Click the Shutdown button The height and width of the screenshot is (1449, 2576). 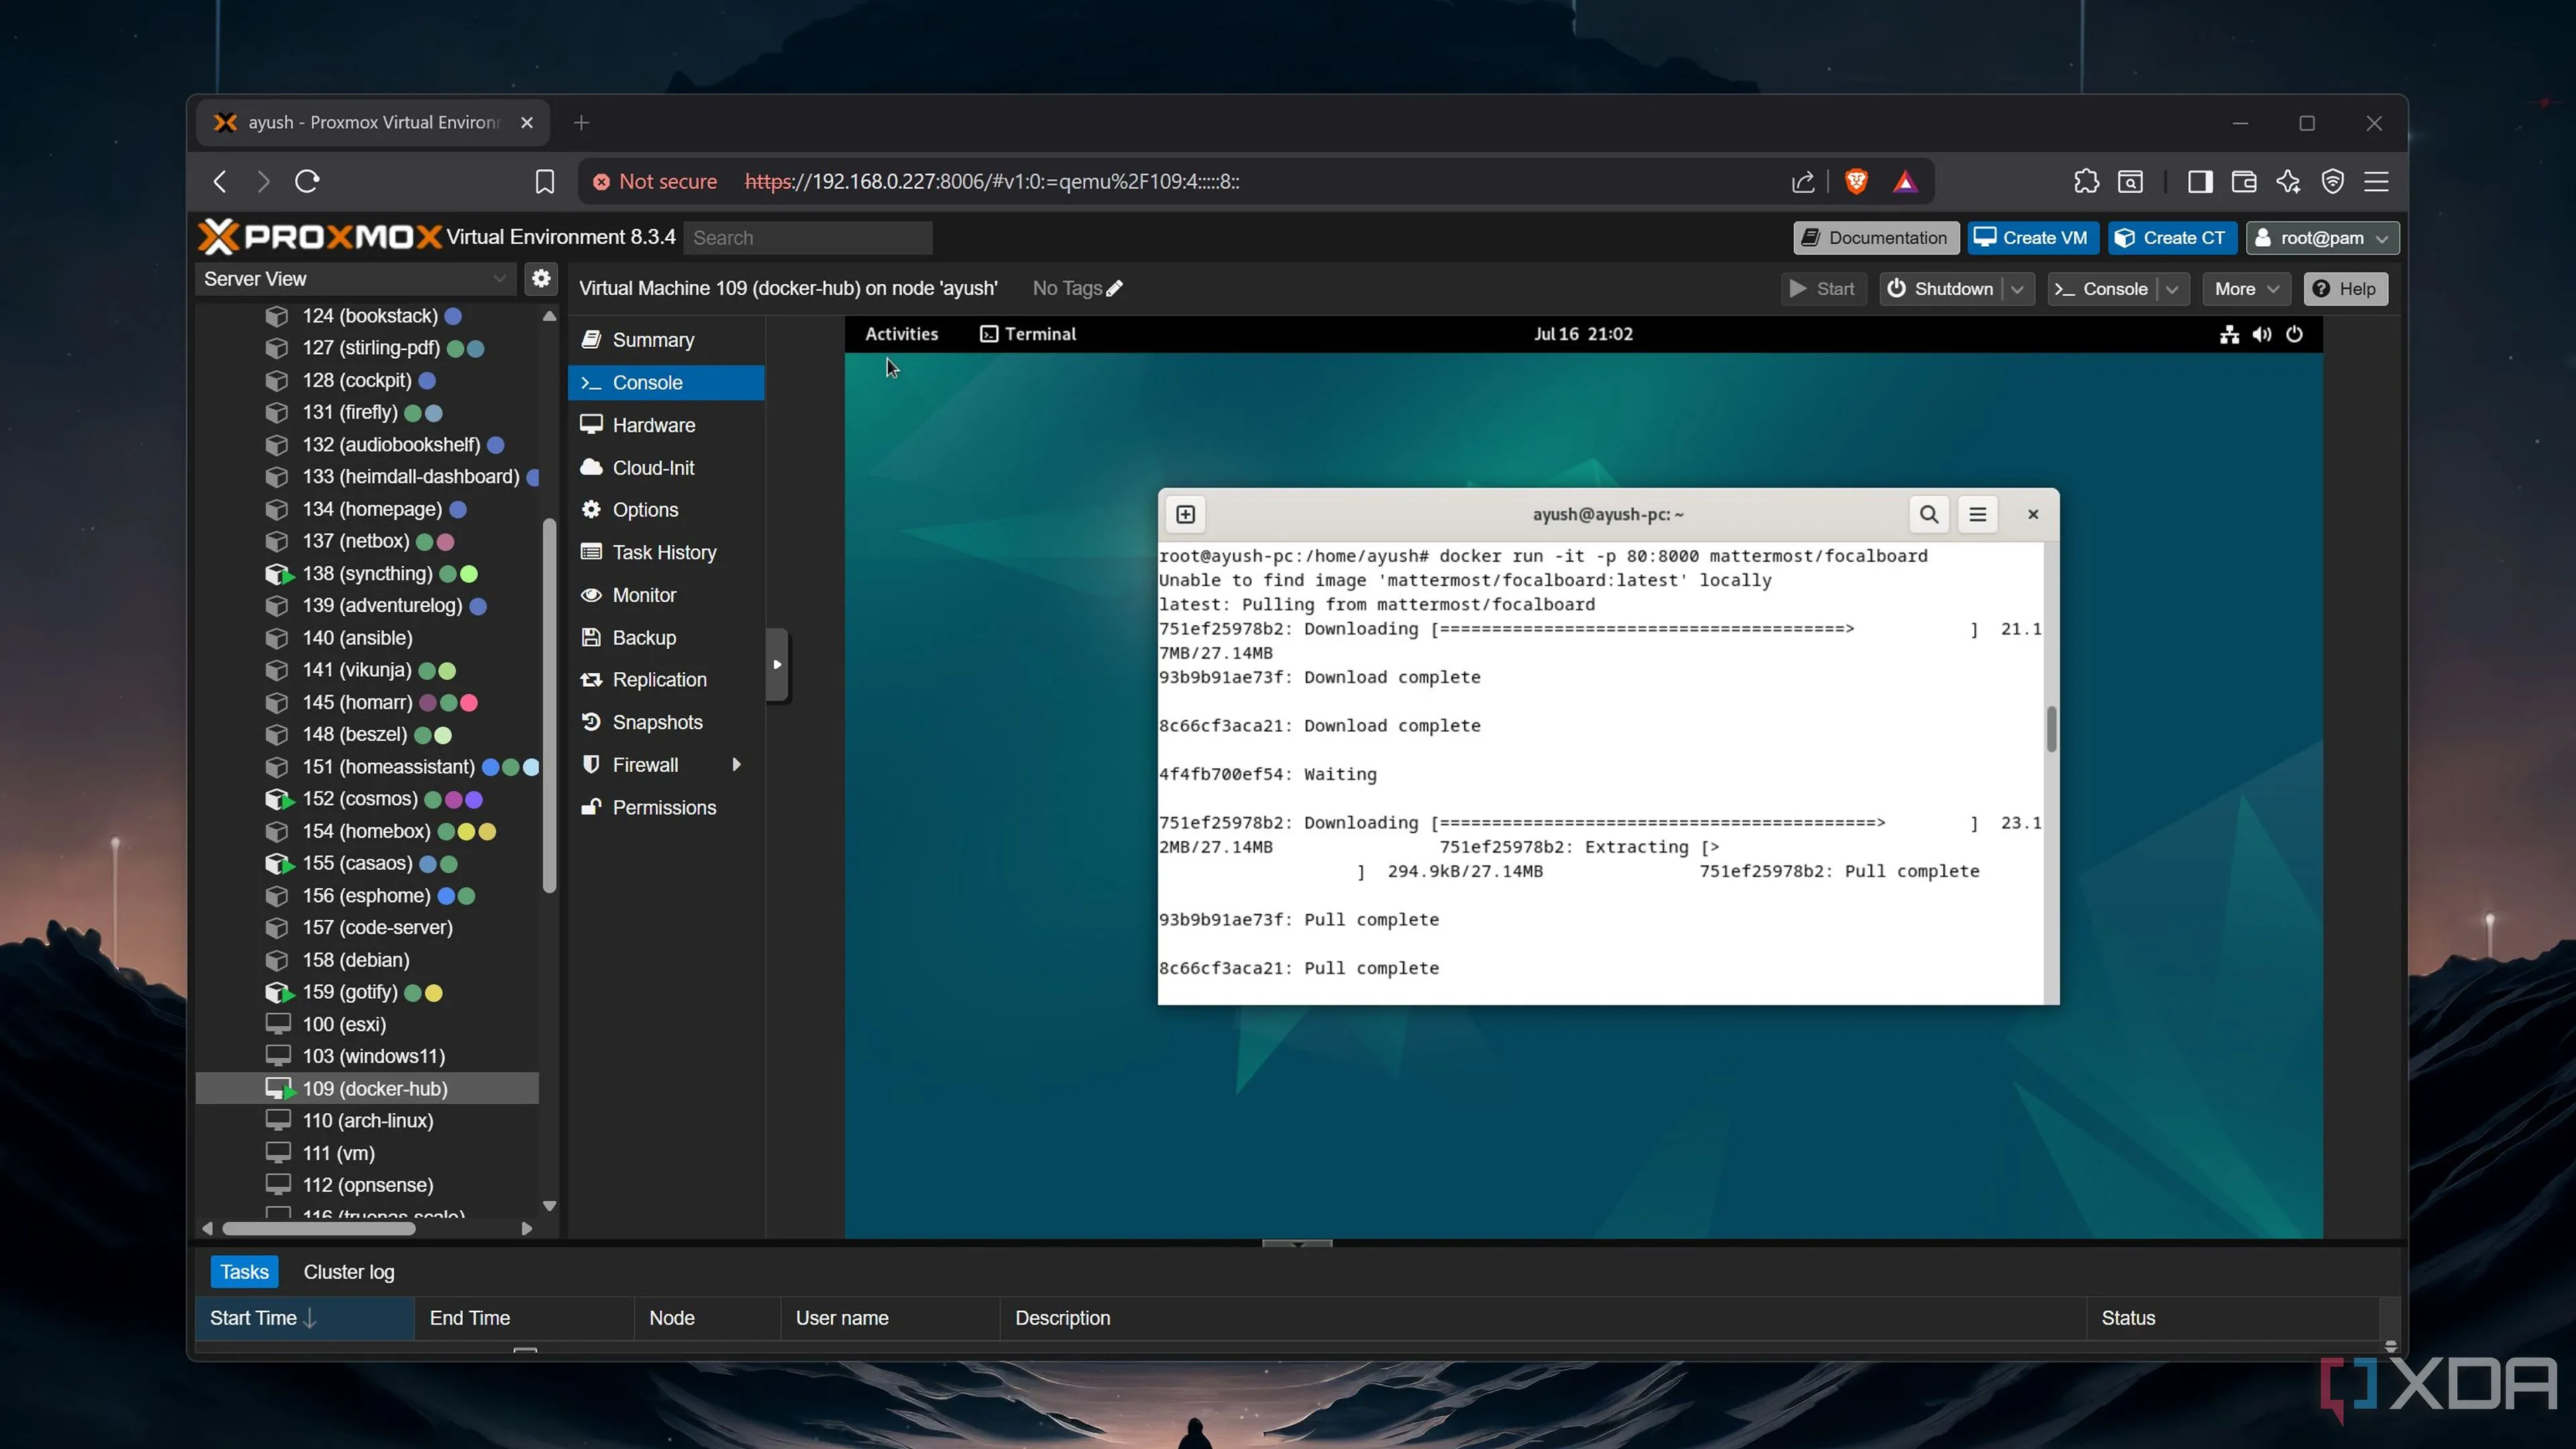coord(1941,289)
